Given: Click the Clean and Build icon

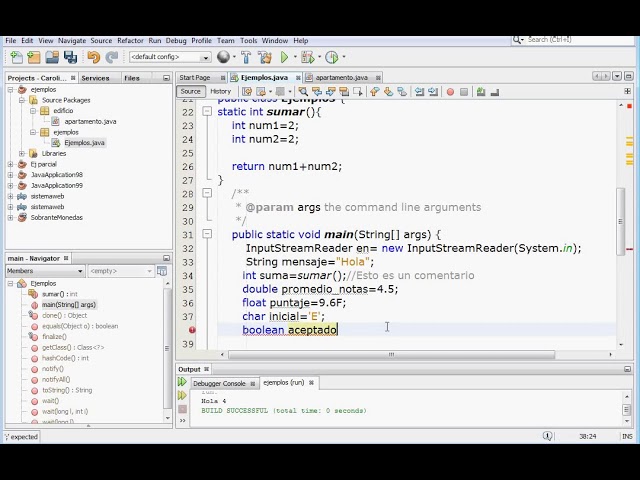Looking at the screenshot, I should point(264,57).
